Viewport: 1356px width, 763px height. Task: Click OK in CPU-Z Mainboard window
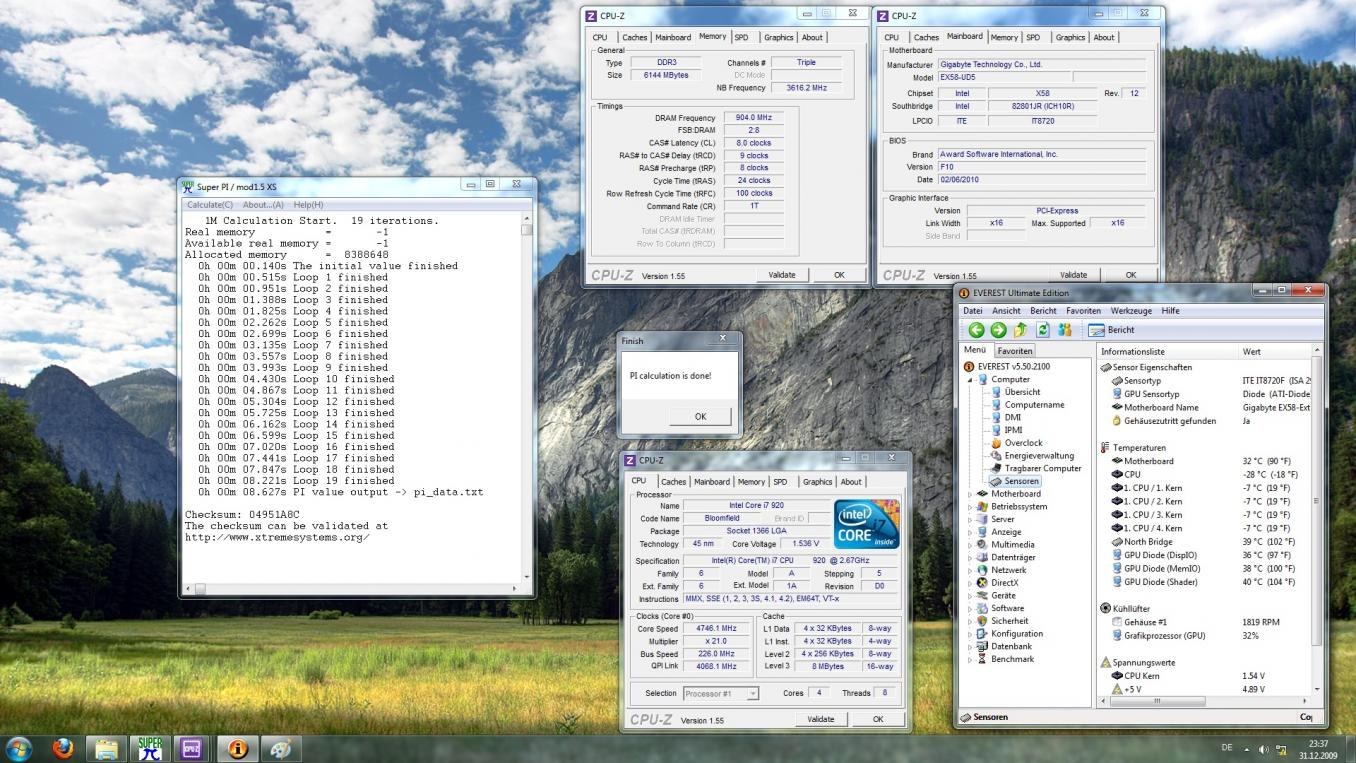click(1131, 275)
